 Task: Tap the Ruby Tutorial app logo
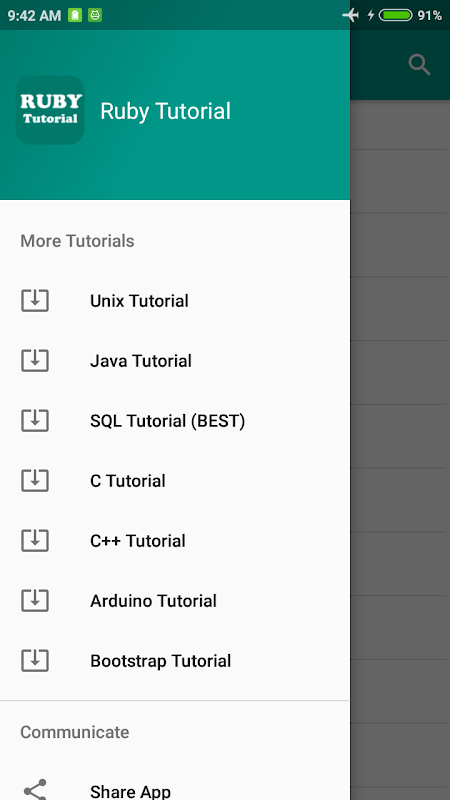[x=50, y=110]
